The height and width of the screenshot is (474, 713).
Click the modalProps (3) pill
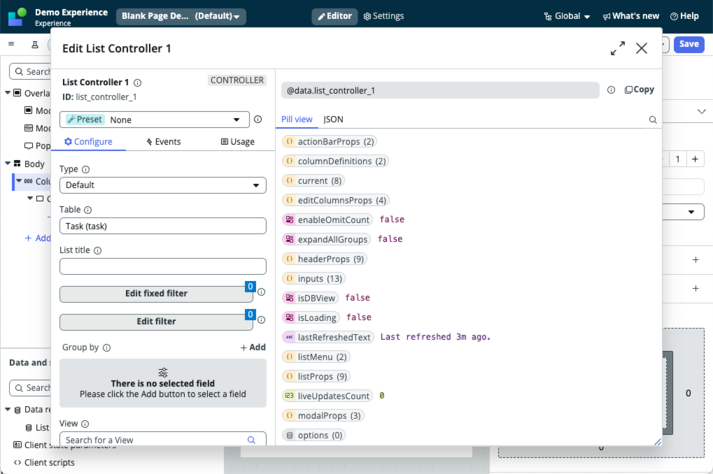323,415
